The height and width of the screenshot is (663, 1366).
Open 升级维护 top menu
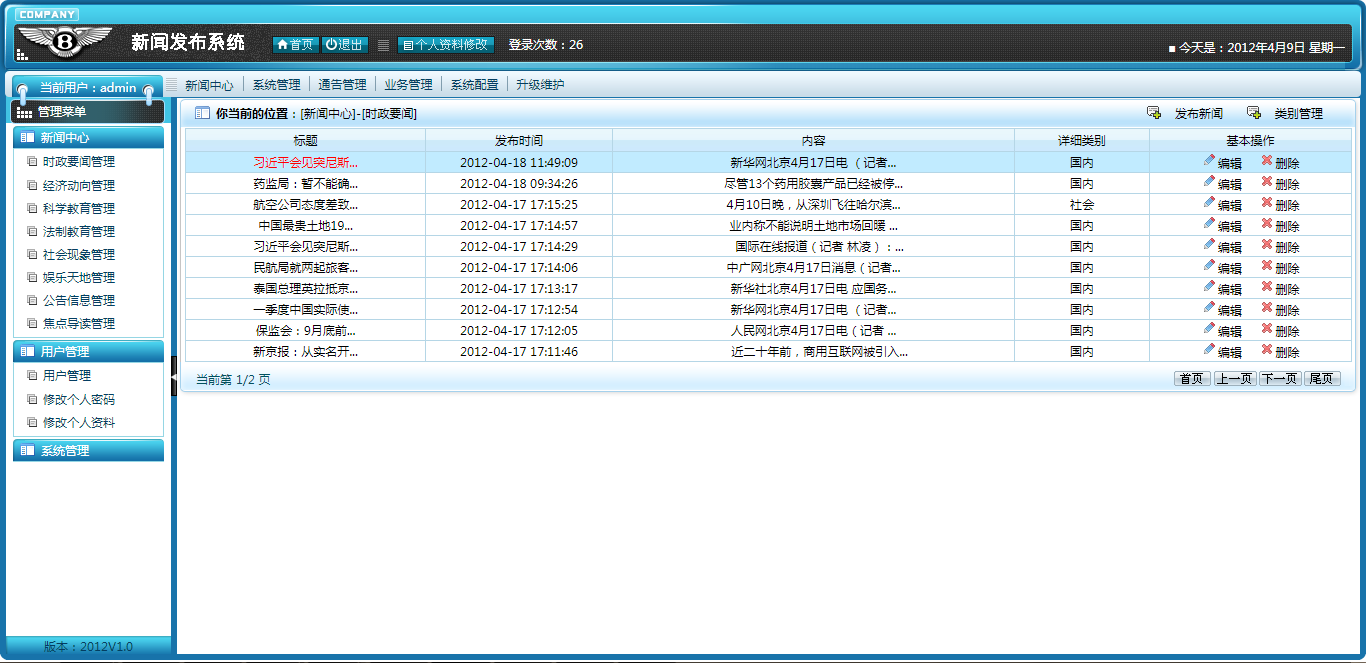tap(540, 85)
